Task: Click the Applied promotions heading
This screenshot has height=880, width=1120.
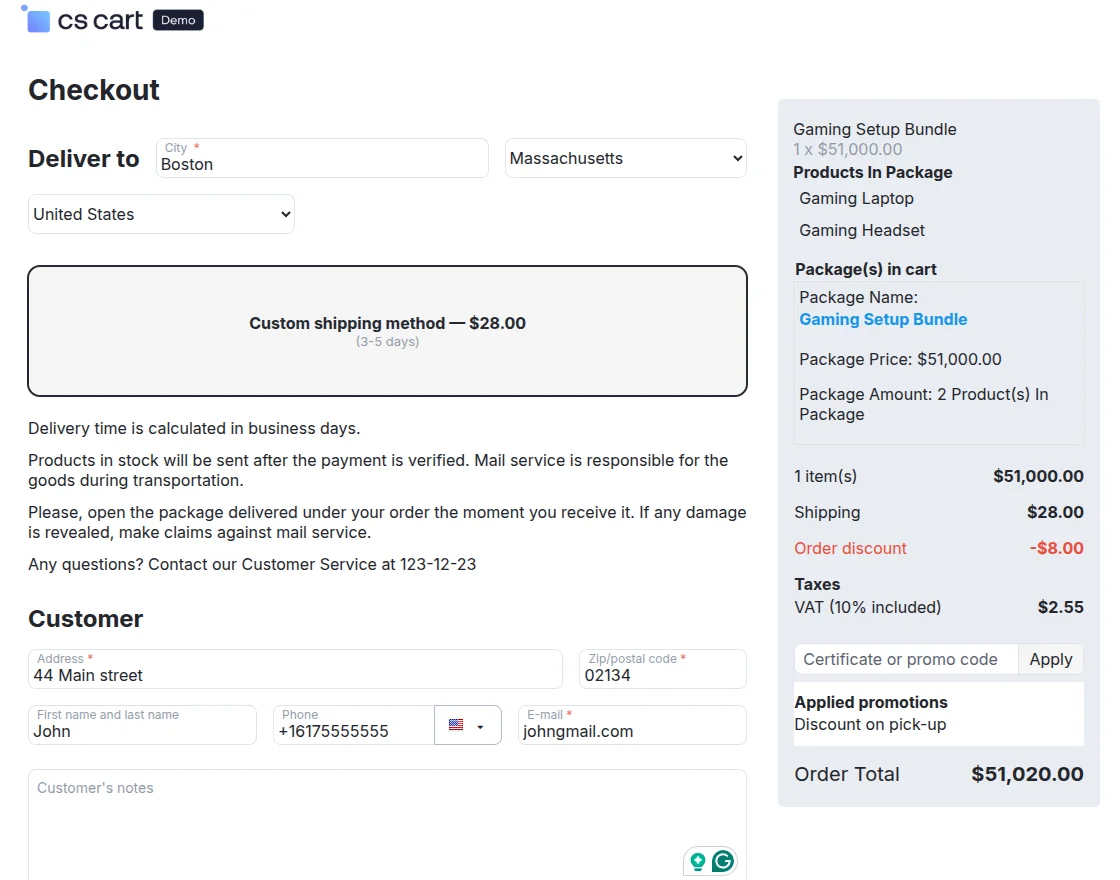Action: [871, 702]
